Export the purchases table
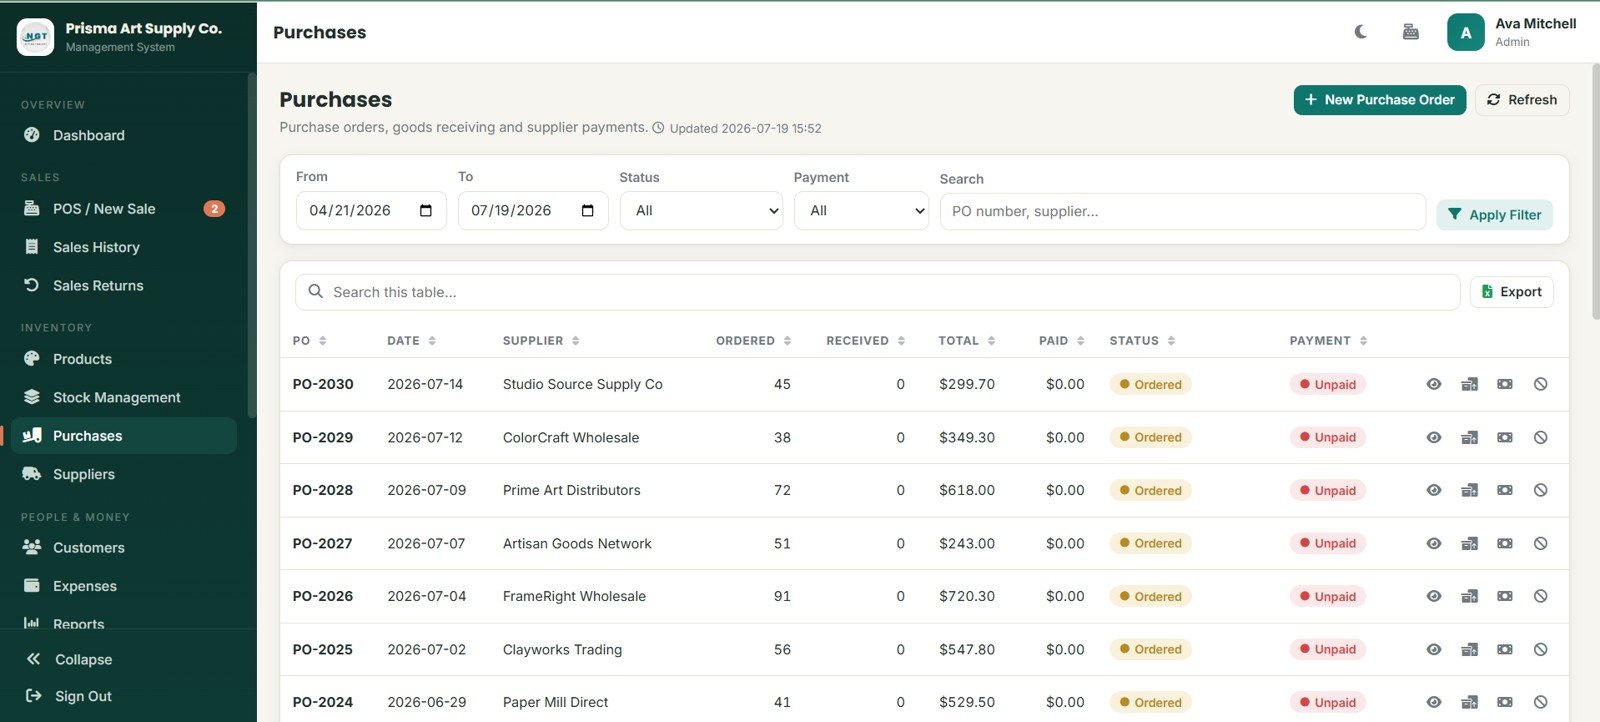This screenshot has height=722, width=1600. (x=1512, y=292)
